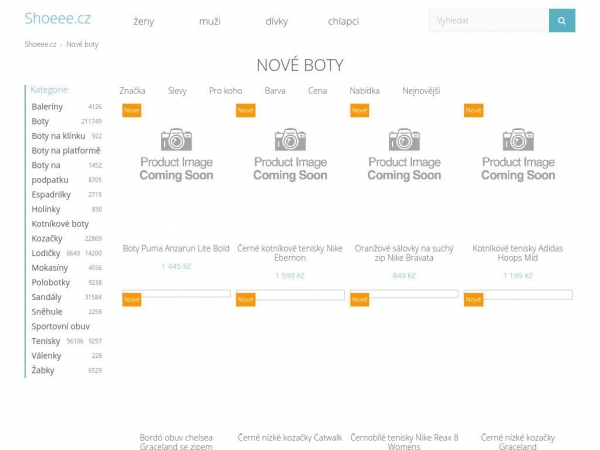The width and height of the screenshot is (600, 450).
Task: Click the Shoeee.cz logo
Action: coord(56,19)
